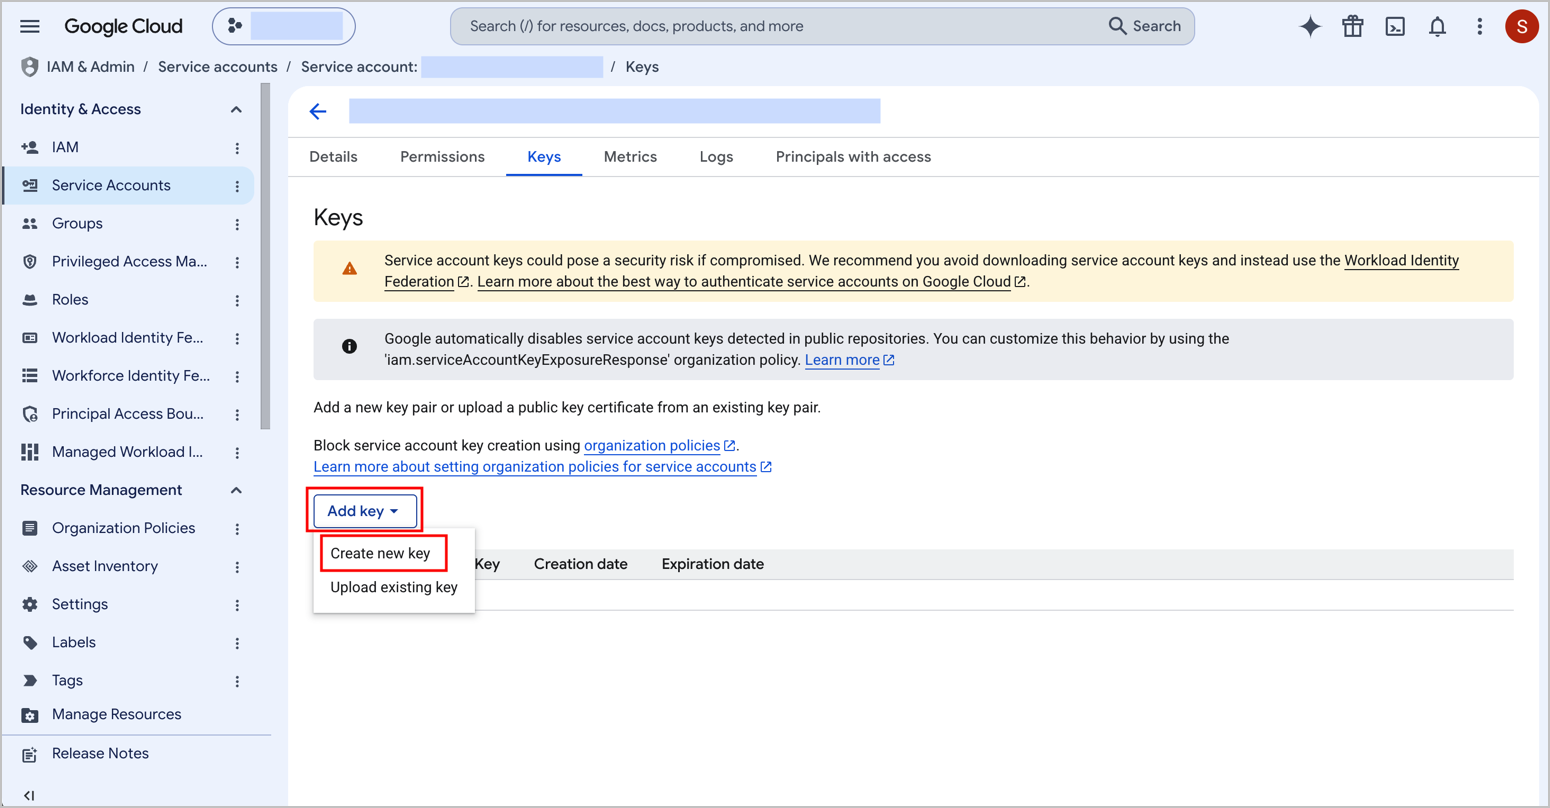1550x808 pixels.
Task: Open the three-dot menu beside Organization Policies
Action: (x=237, y=529)
